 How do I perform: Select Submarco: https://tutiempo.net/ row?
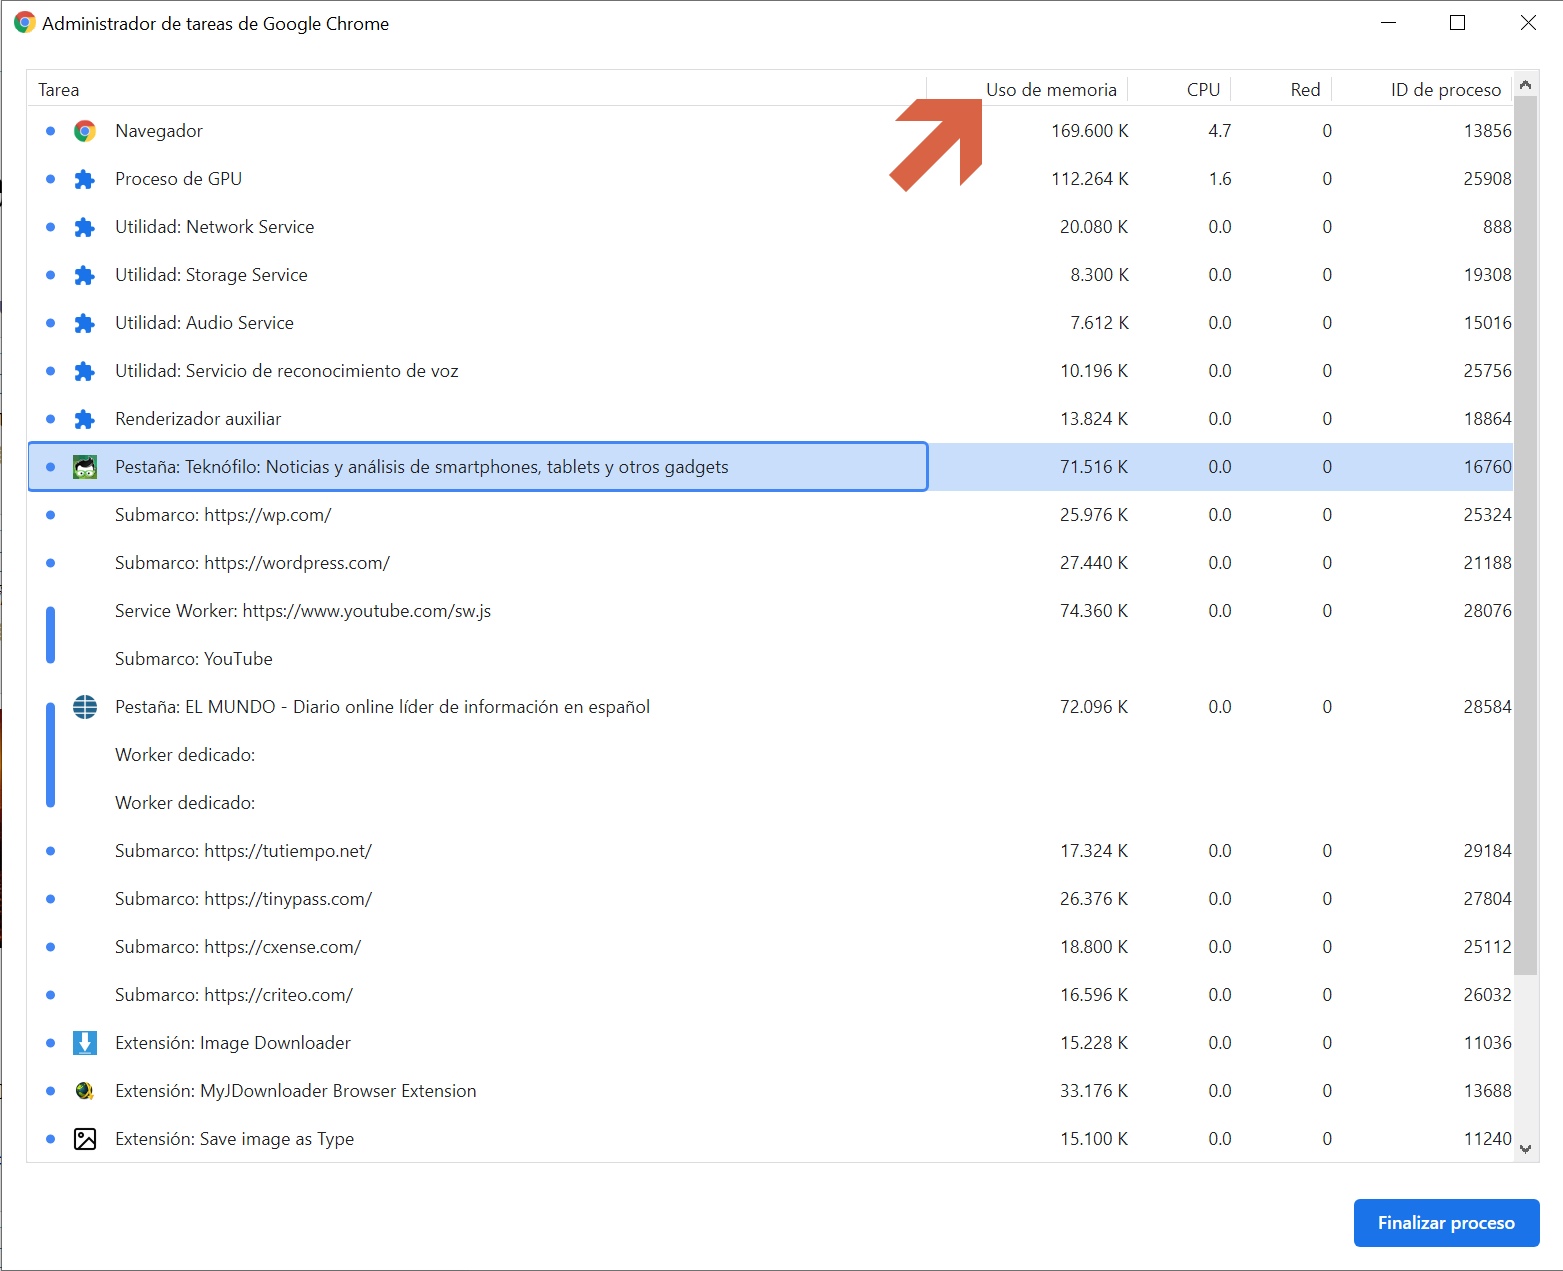770,851
